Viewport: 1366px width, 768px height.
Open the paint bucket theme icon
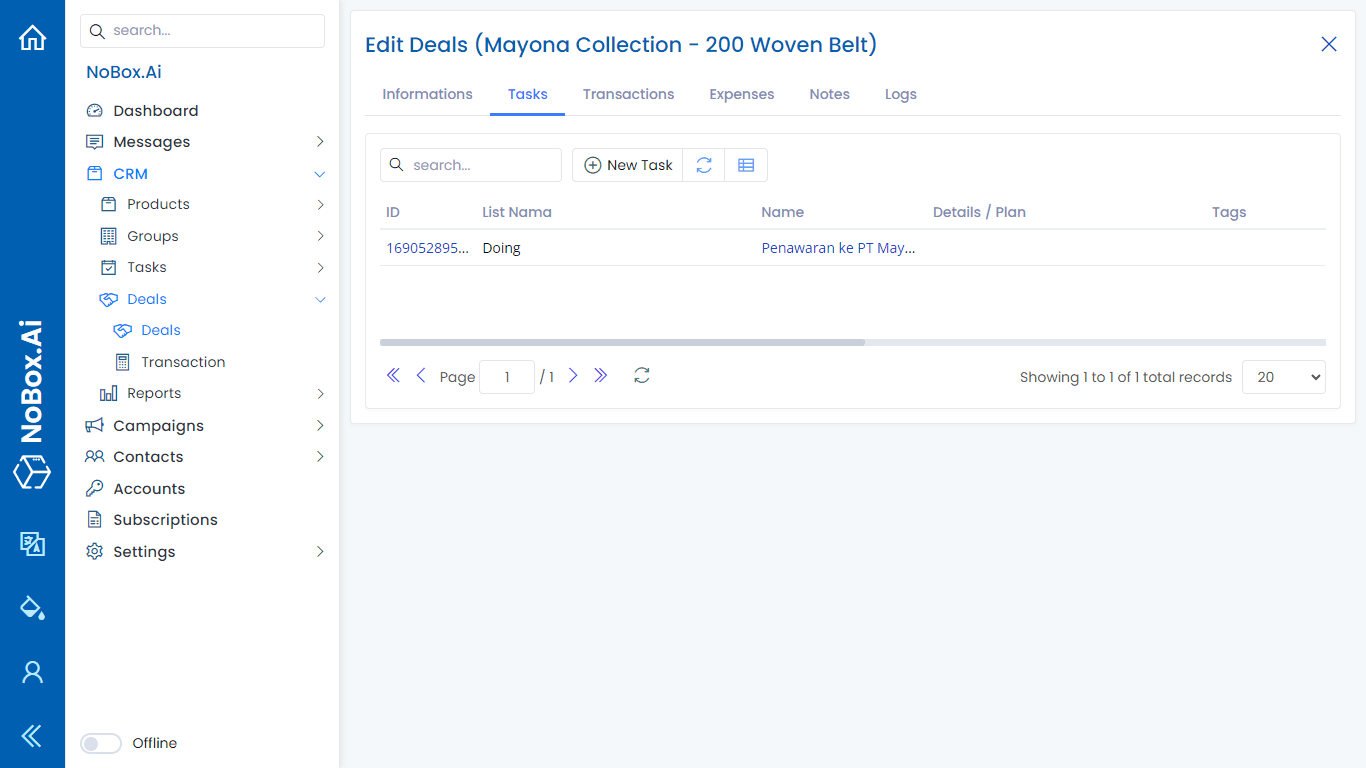32,607
